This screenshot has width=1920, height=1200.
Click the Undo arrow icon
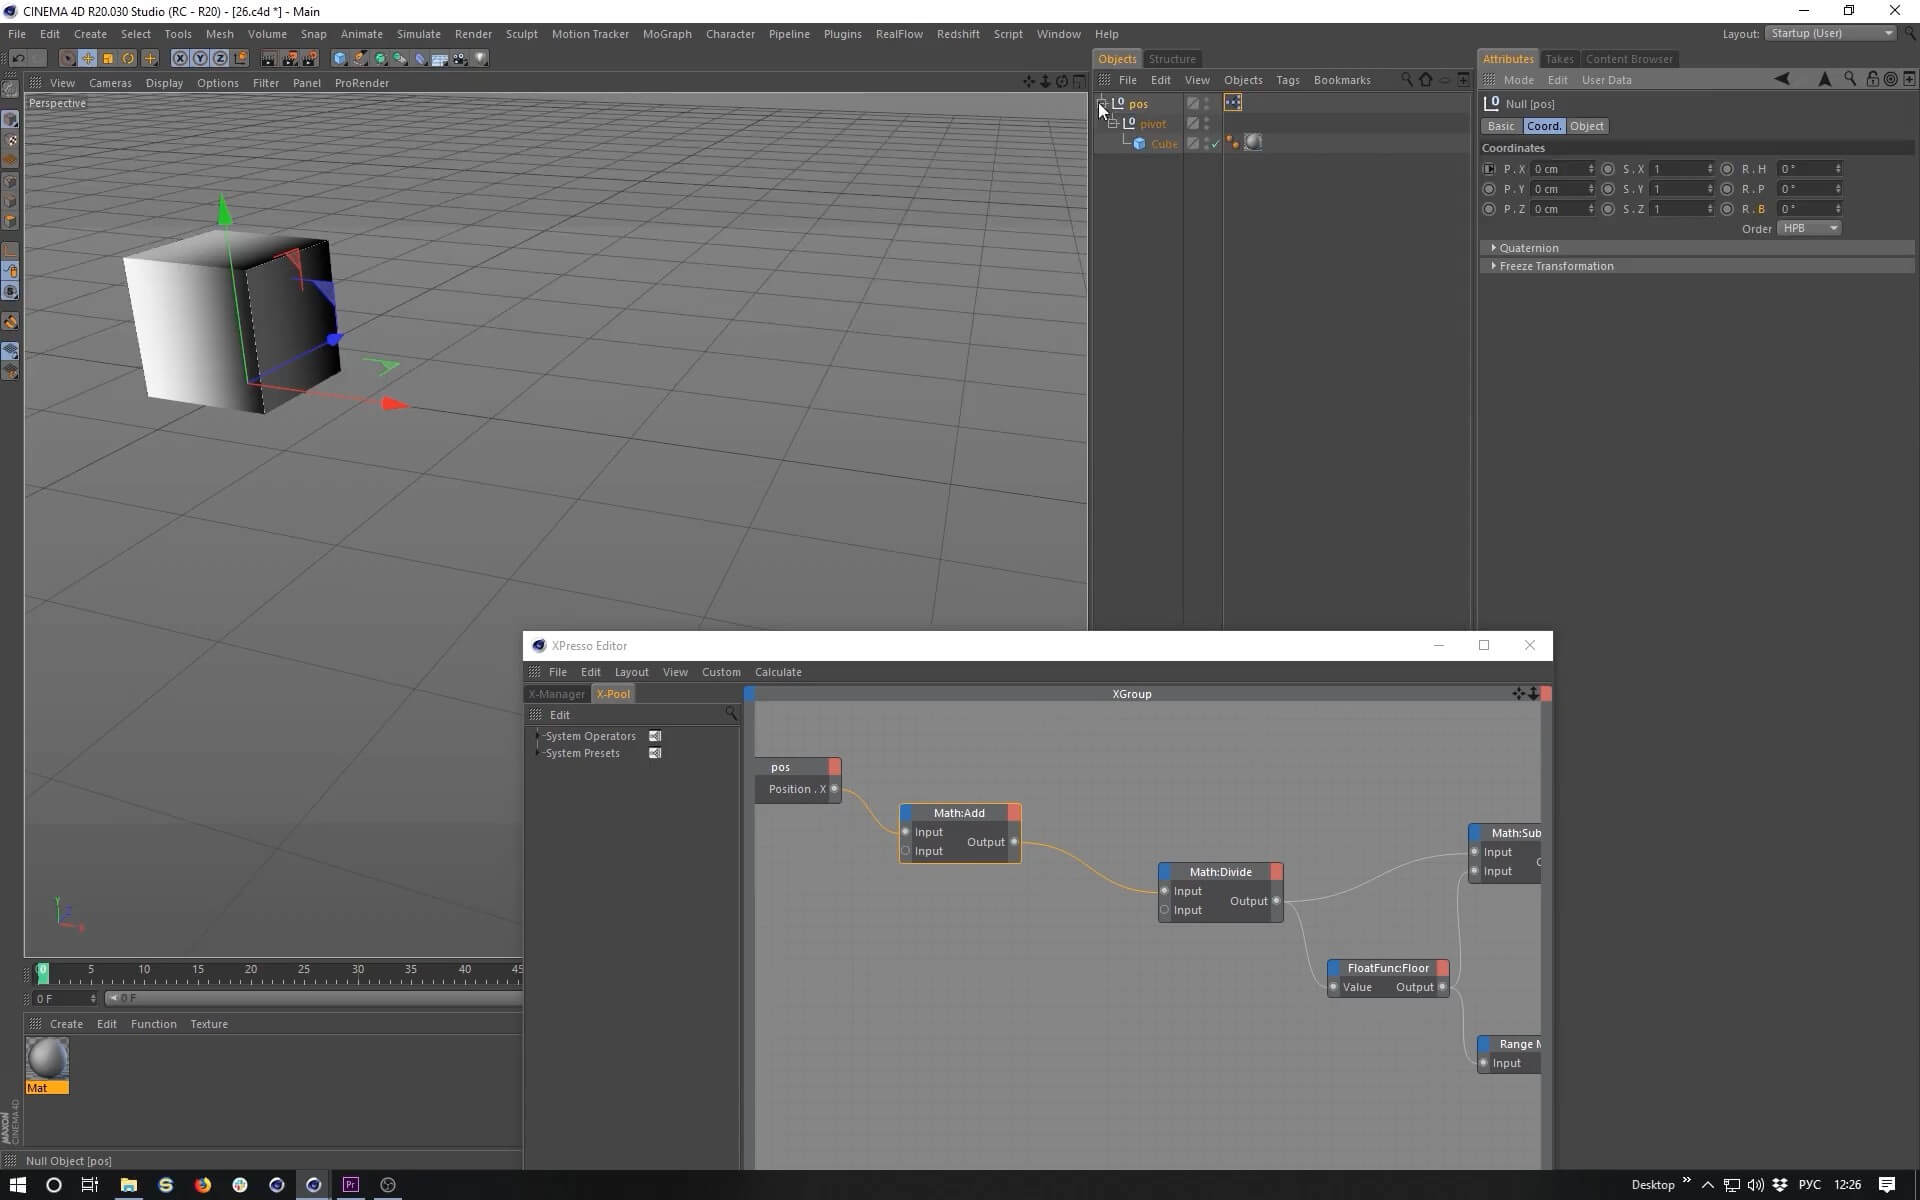point(18,59)
